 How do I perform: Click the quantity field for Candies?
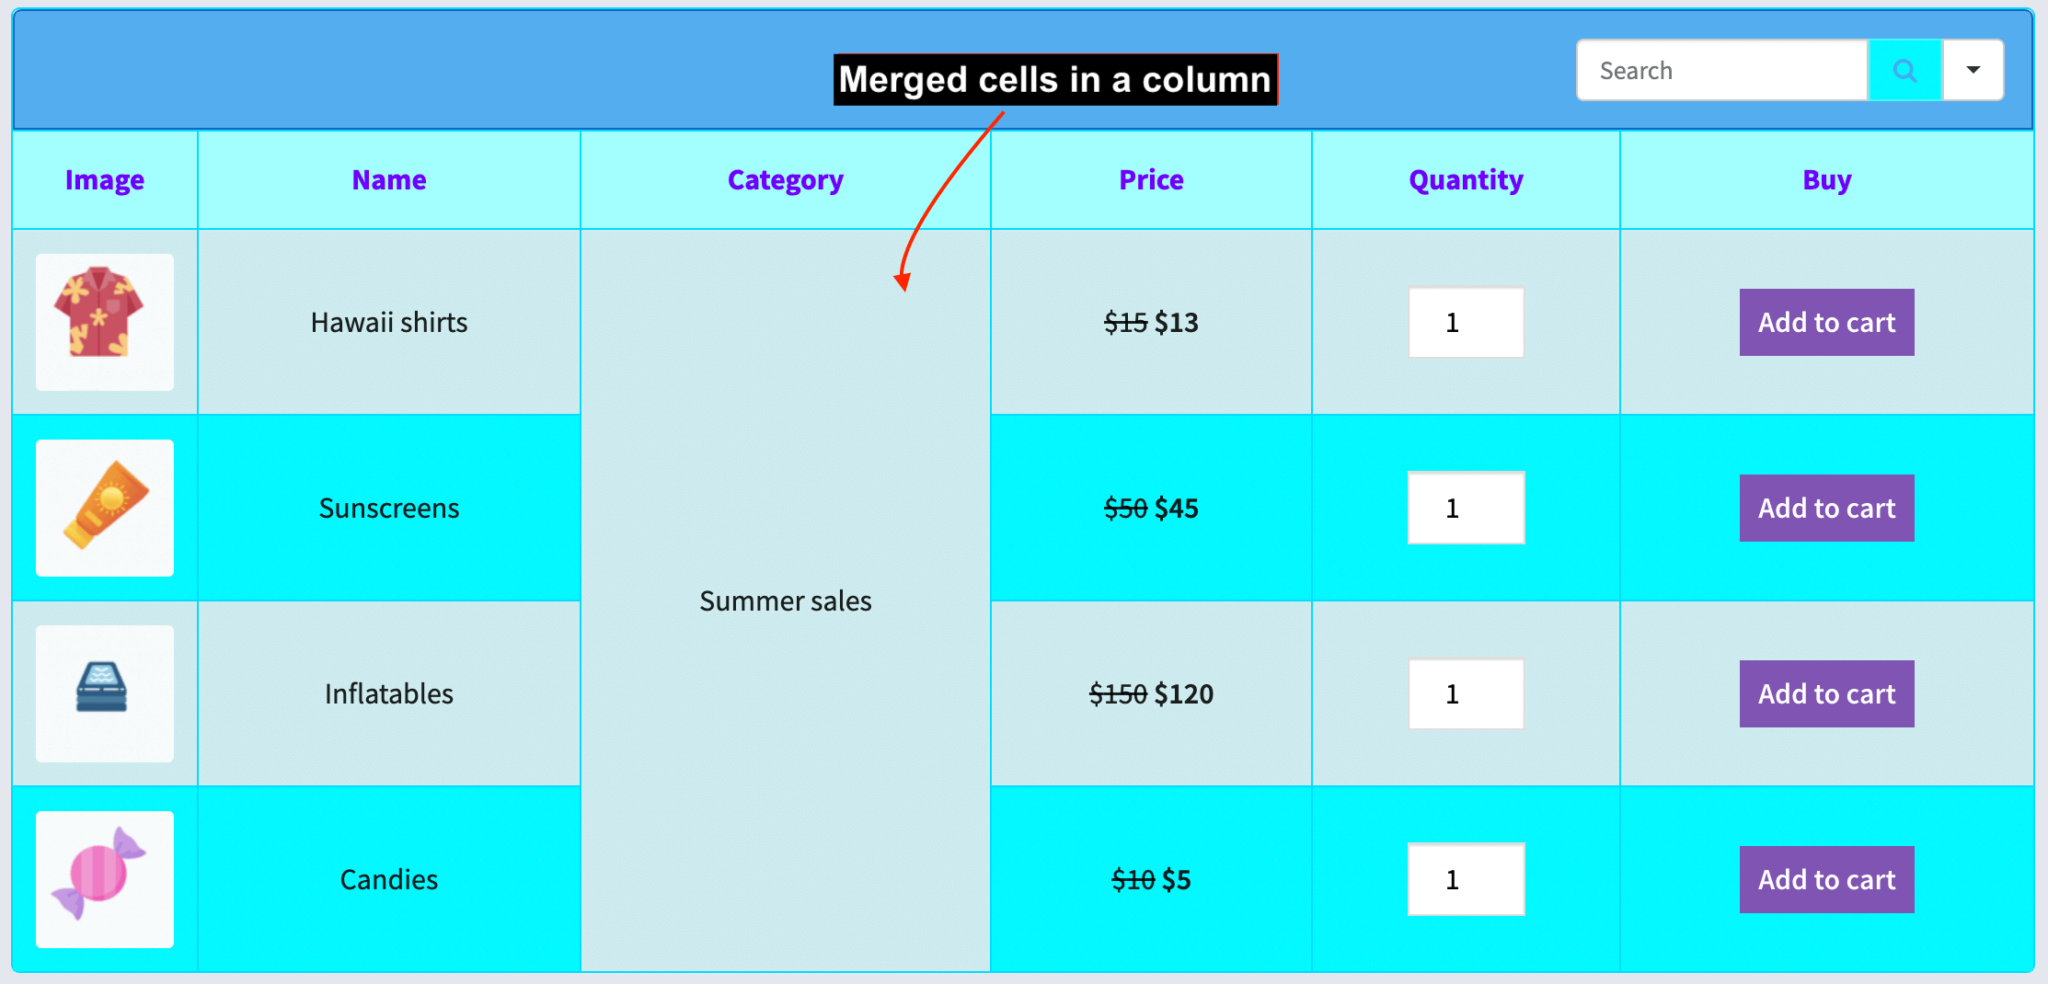(1465, 879)
